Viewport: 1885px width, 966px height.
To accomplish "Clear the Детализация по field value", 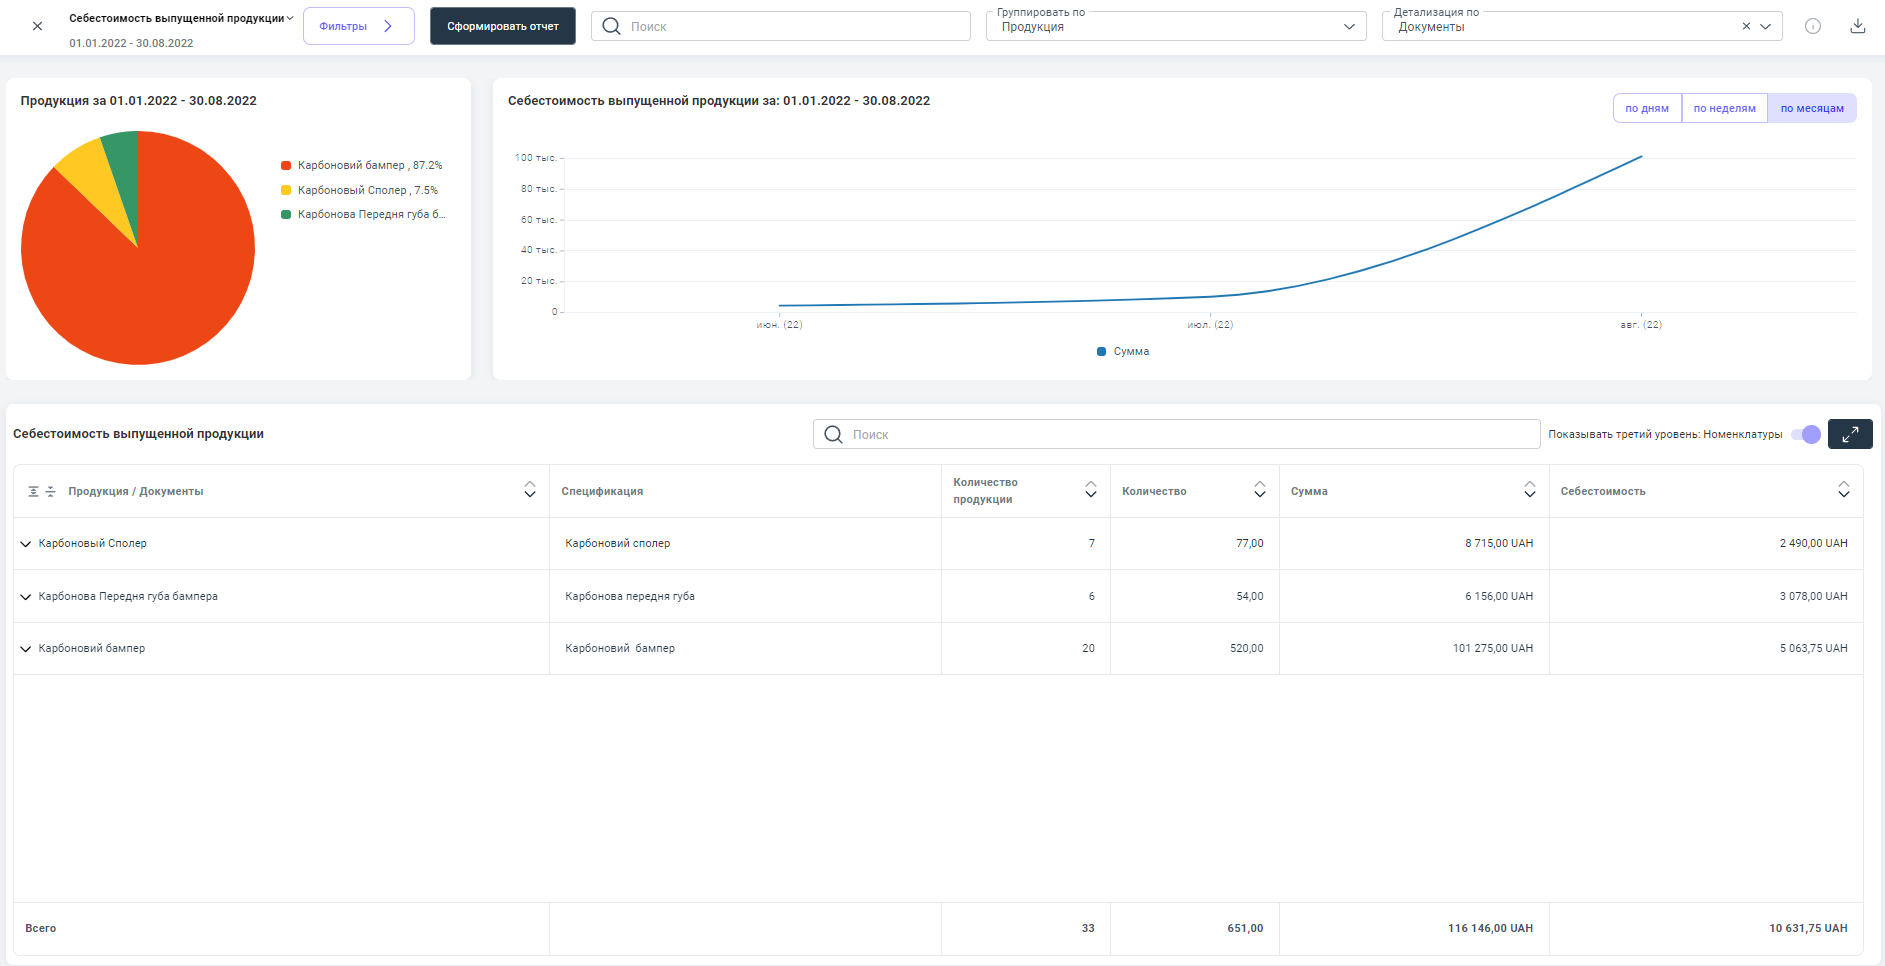I will point(1746,27).
